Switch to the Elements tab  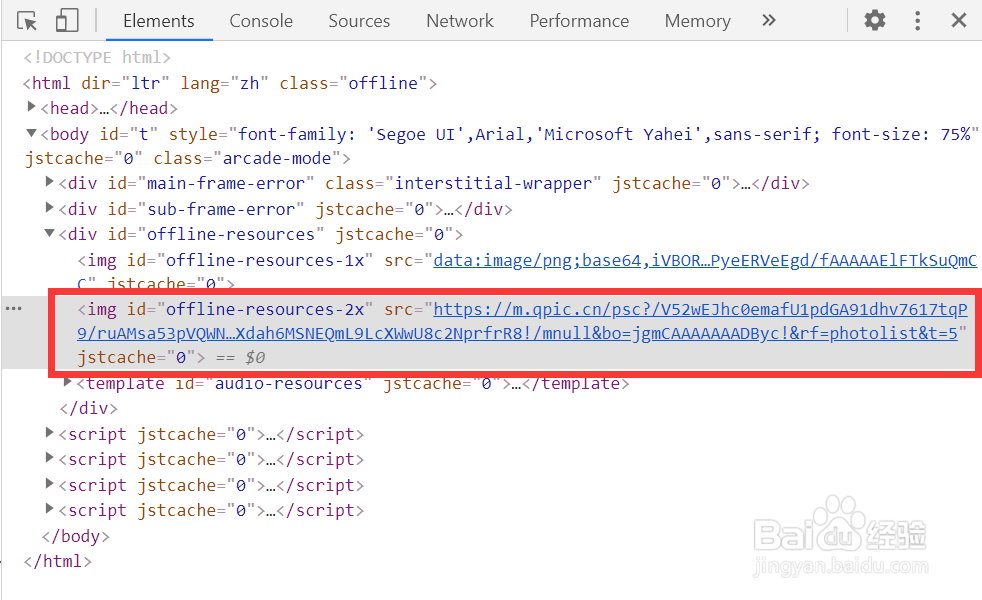159,21
